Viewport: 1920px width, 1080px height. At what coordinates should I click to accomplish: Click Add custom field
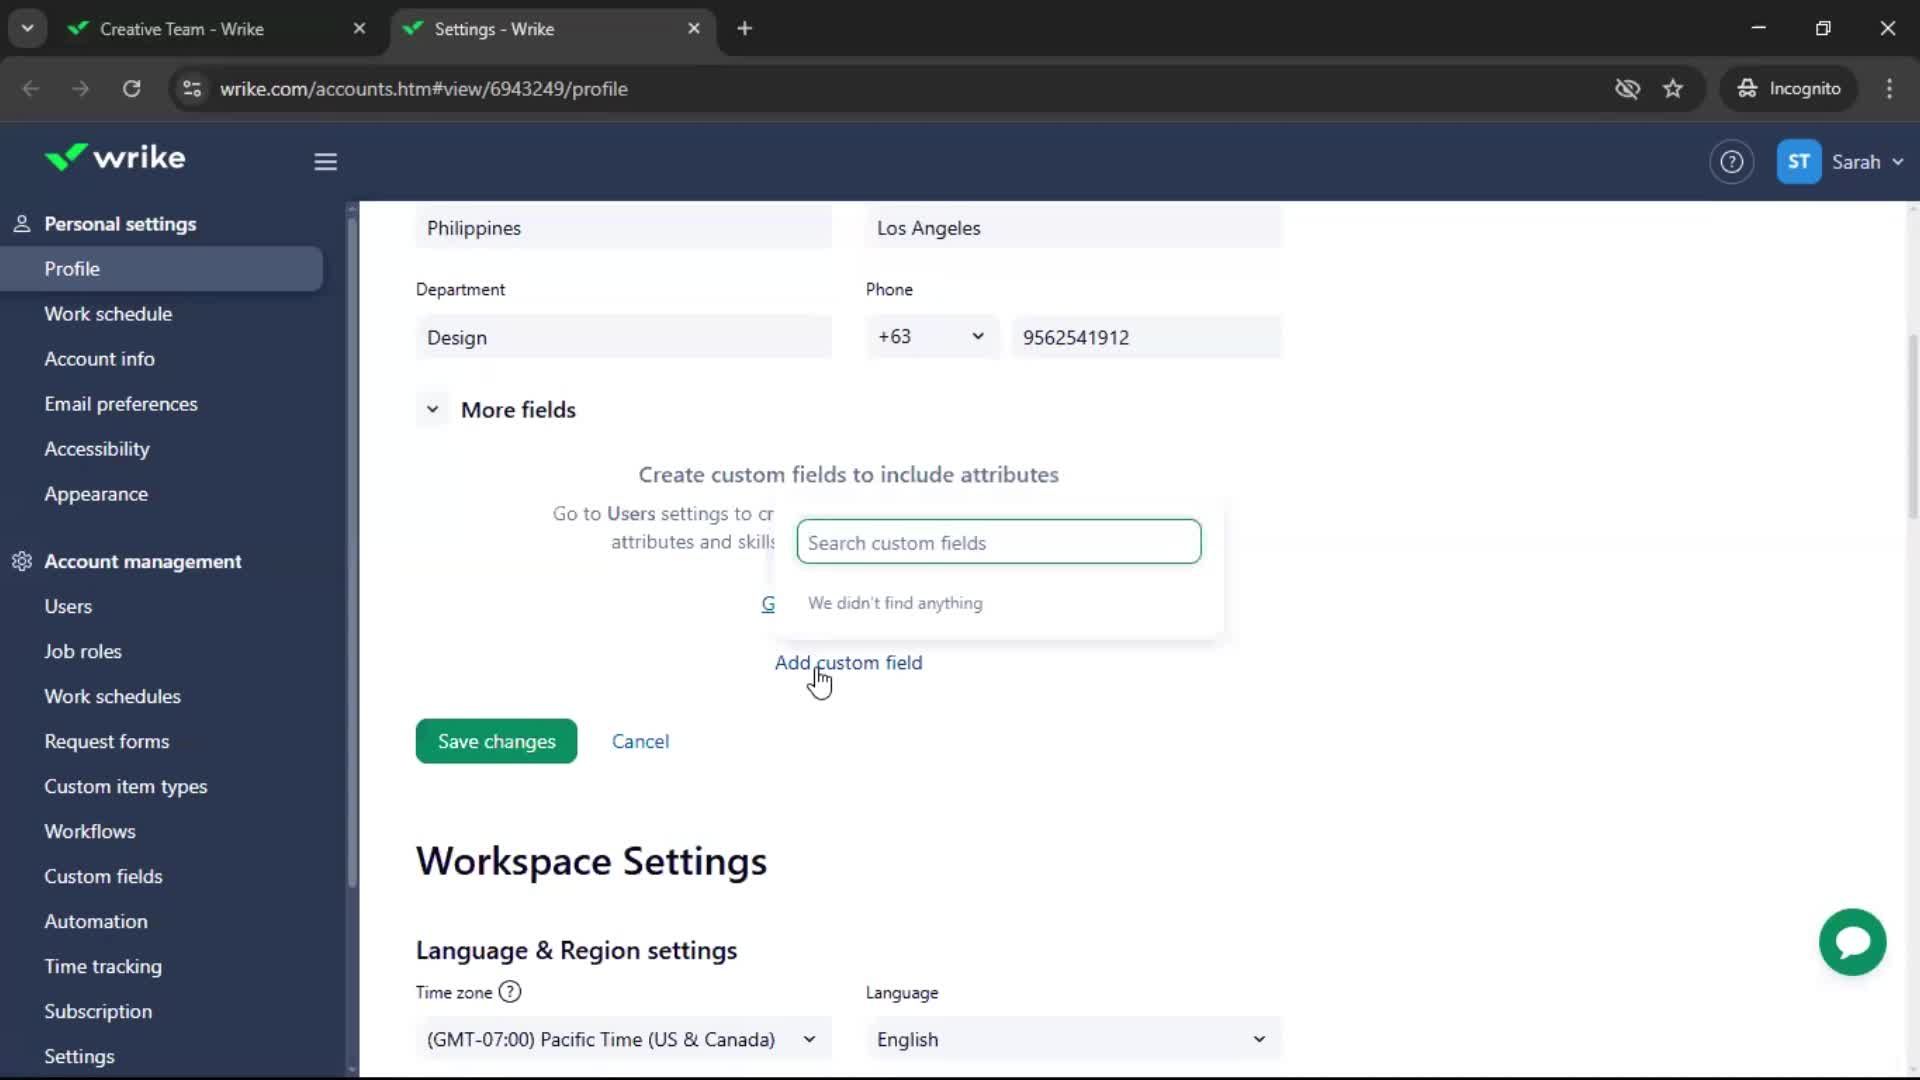(x=848, y=662)
